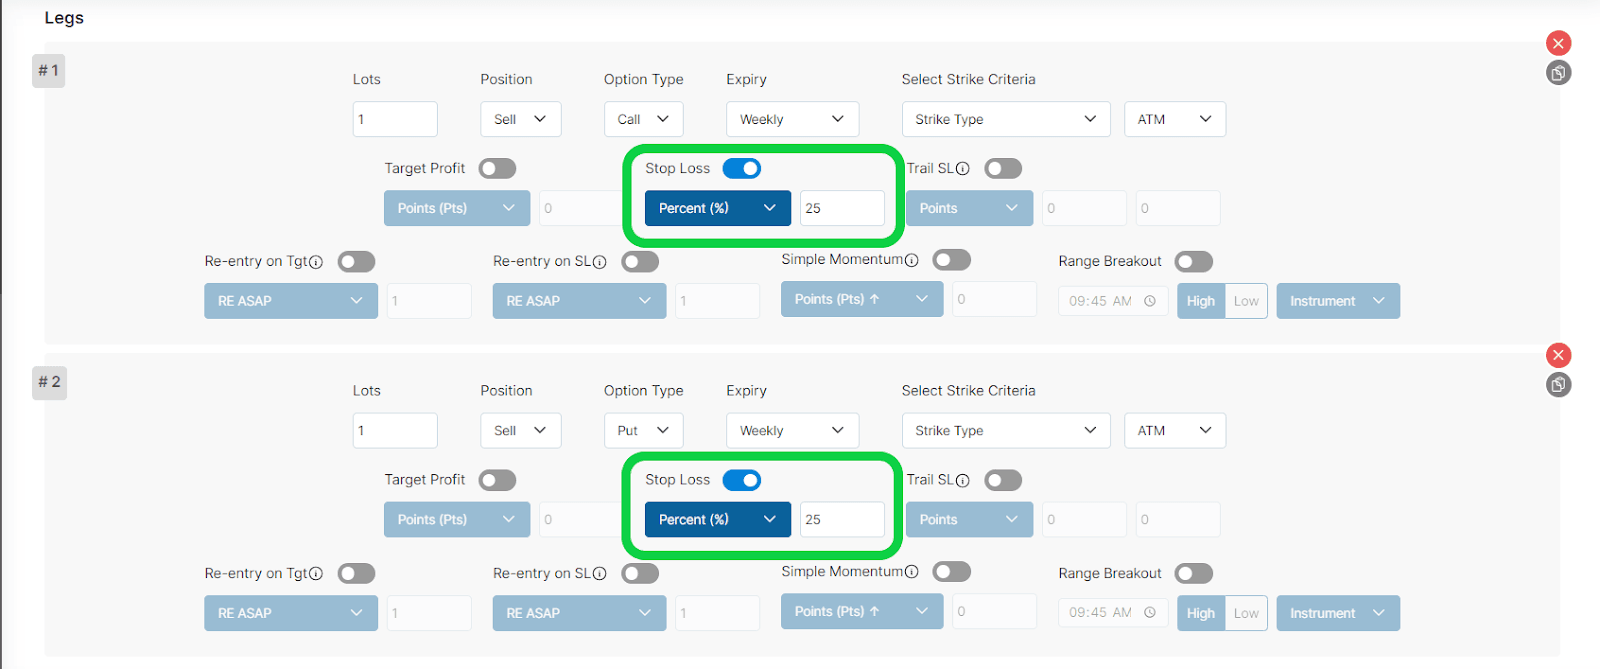Duplicate leg #1 using copy icon
This screenshot has width=1600, height=669.
pyautogui.click(x=1558, y=73)
